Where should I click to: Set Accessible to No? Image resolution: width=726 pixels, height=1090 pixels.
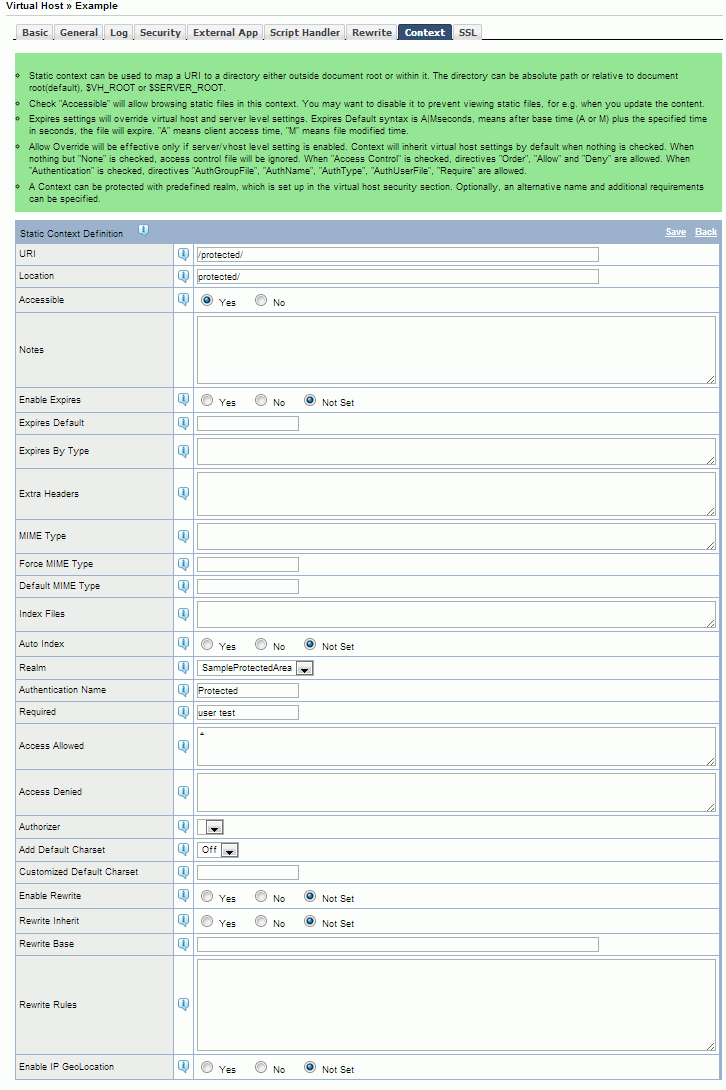(261, 300)
